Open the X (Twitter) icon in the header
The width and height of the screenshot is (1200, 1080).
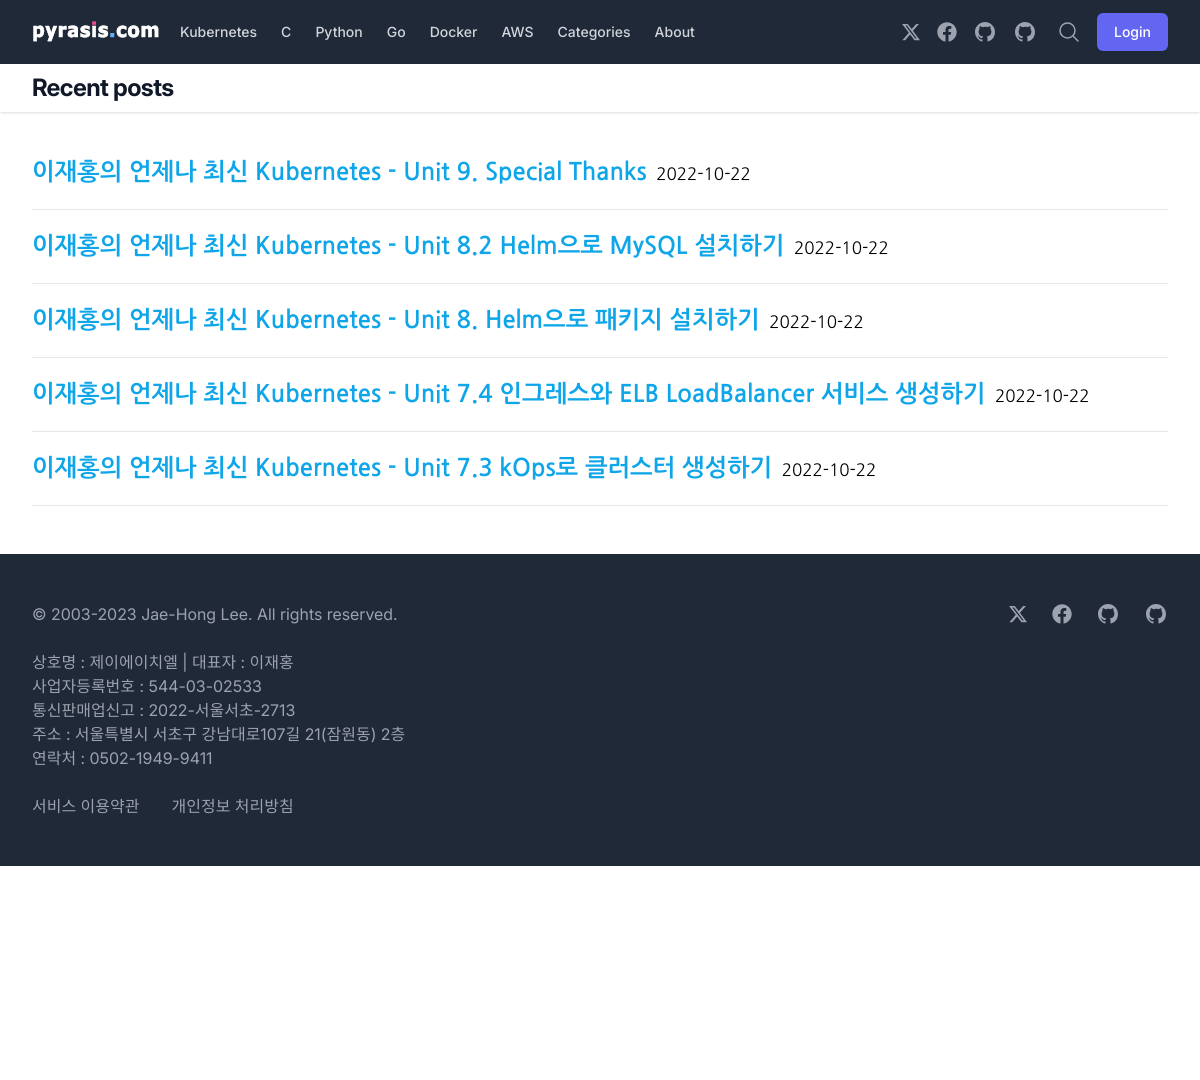tap(911, 32)
